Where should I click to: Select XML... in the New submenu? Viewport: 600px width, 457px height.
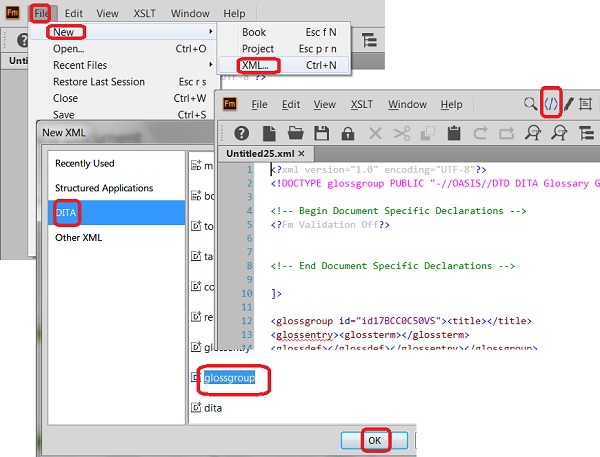point(284,65)
